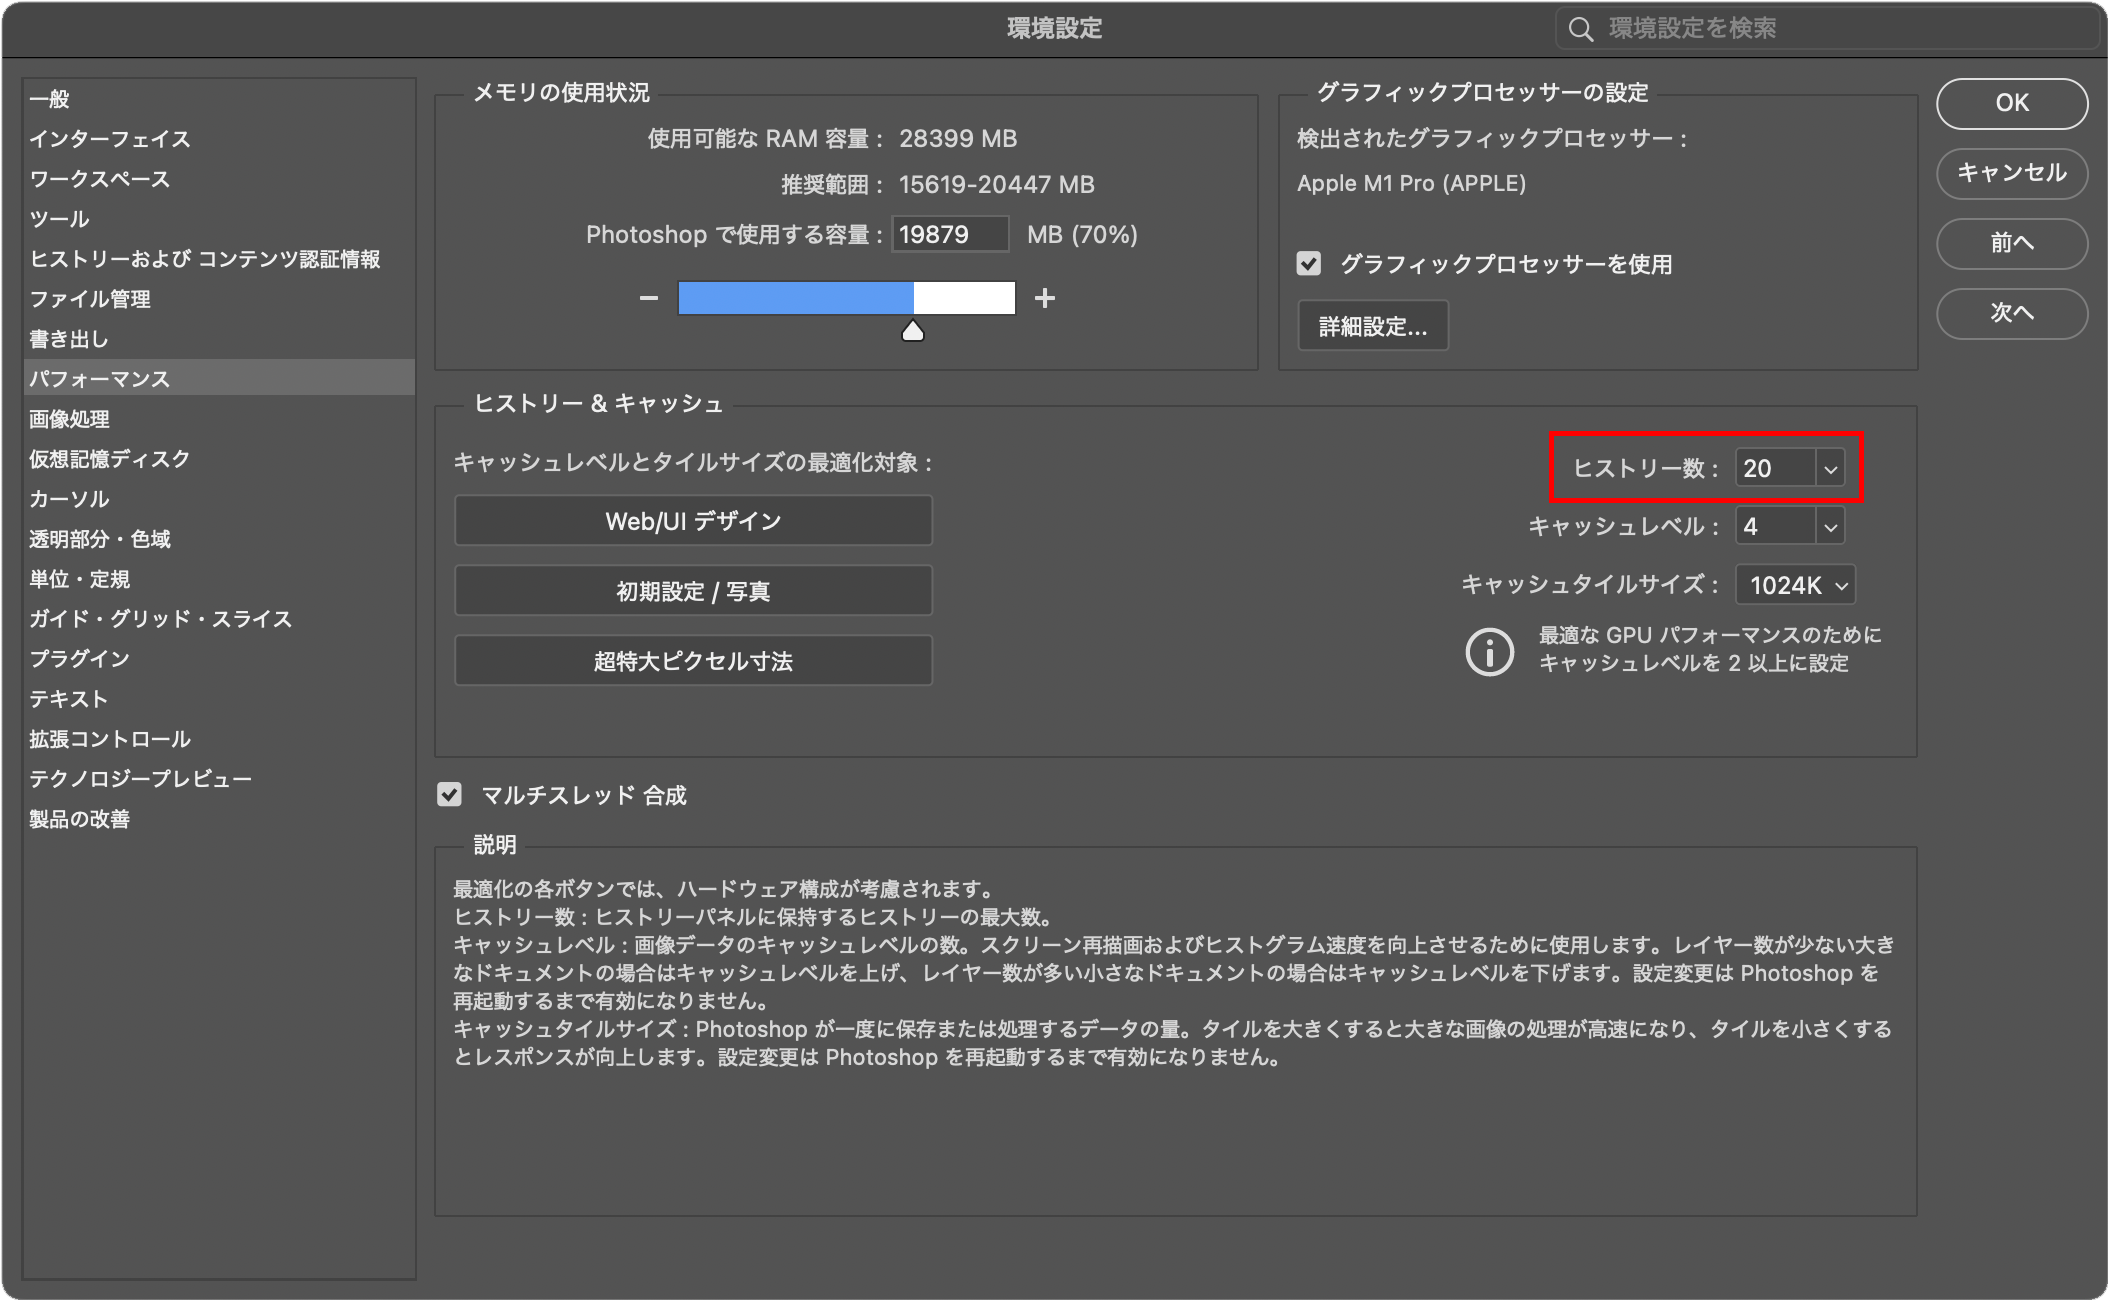Select ツール in the sidebar
The width and height of the screenshot is (2108, 1300).
[218, 219]
